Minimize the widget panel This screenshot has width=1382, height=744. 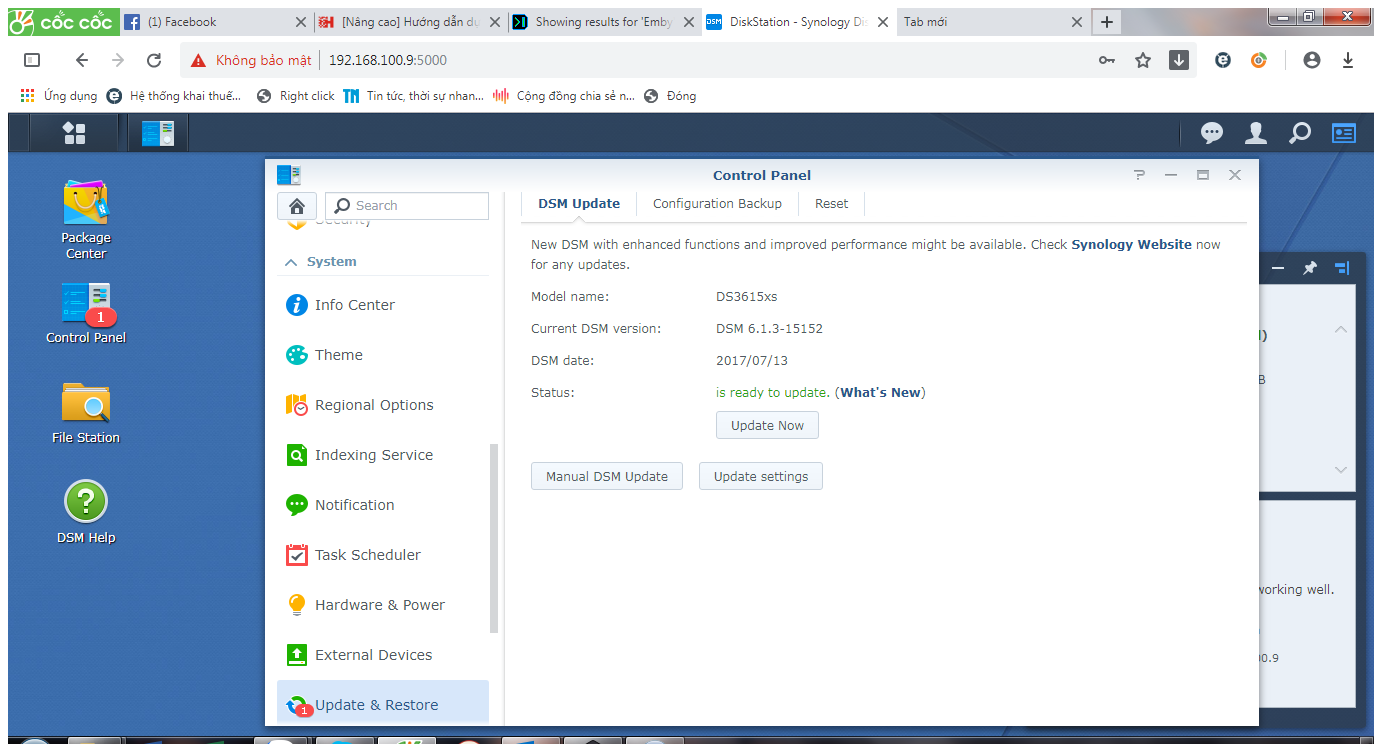point(1278,268)
